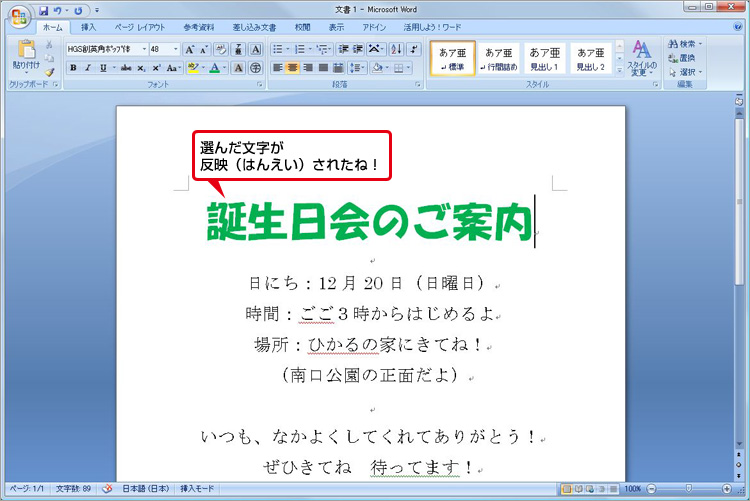Open phonetic guide (ruby) tool
This screenshot has width=750, height=501.
(x=238, y=49)
